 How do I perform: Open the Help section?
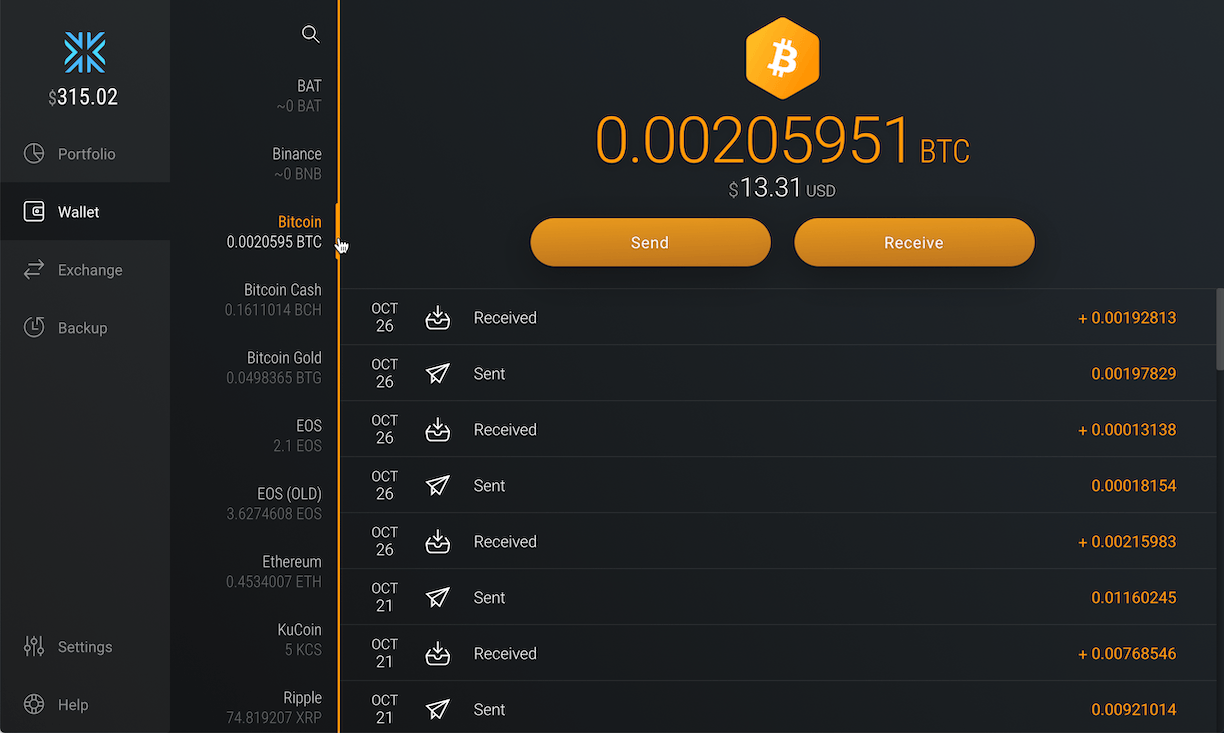tap(85, 704)
